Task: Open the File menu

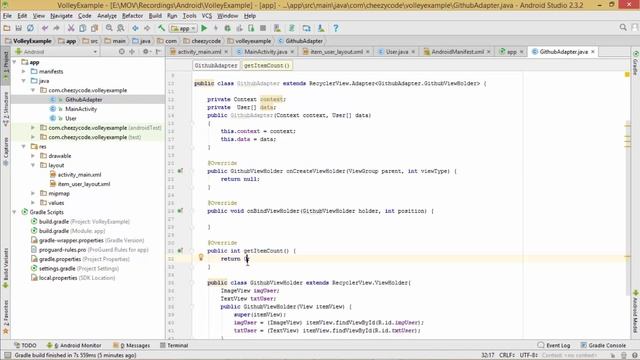Action: click(7, 16)
